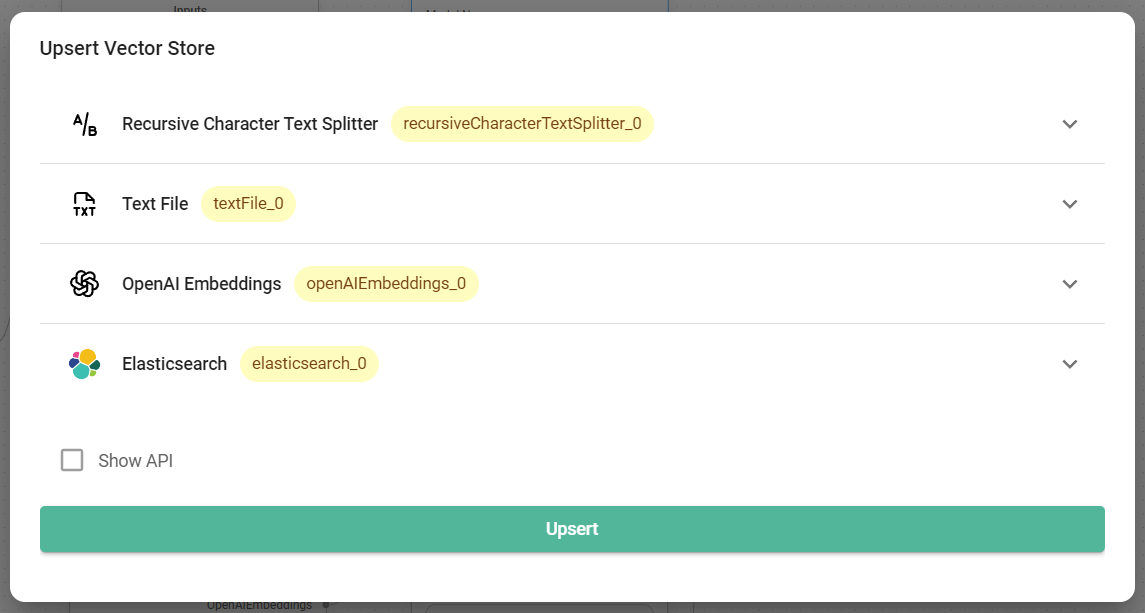Click the Show API label text
Screen dimensions: 1145x613
pyautogui.click(x=135, y=461)
